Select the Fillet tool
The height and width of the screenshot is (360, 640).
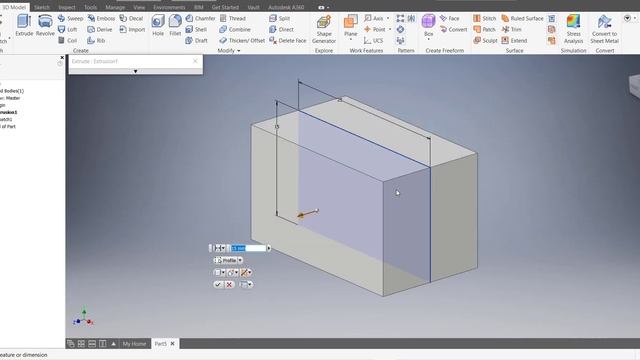(175, 25)
